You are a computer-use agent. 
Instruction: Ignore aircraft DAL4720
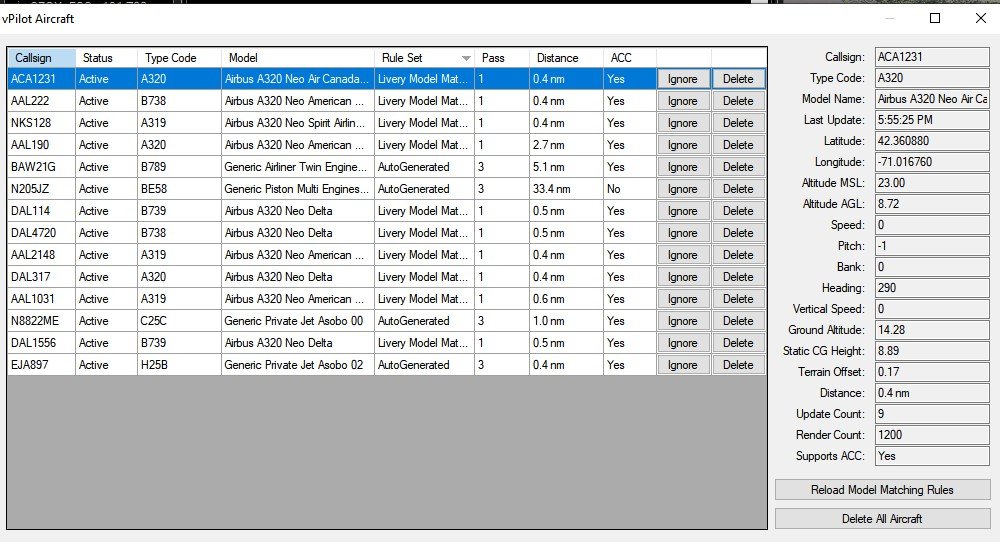(683, 233)
